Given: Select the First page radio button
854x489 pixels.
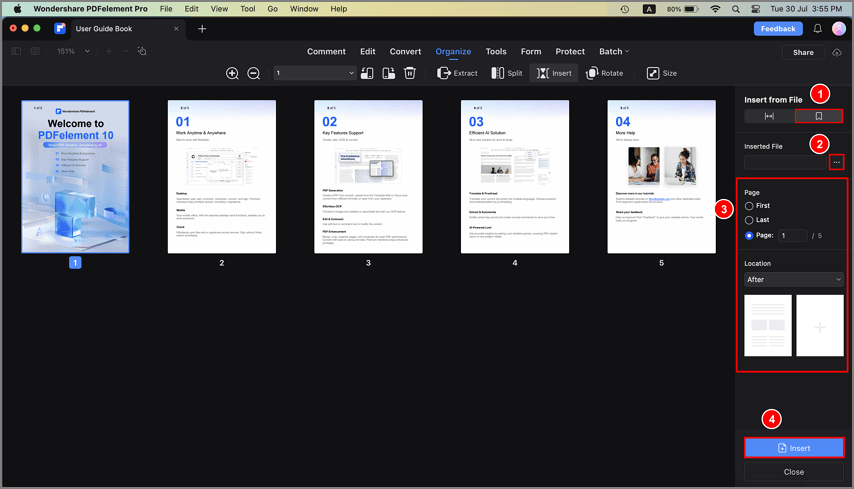Looking at the screenshot, I should [x=749, y=206].
